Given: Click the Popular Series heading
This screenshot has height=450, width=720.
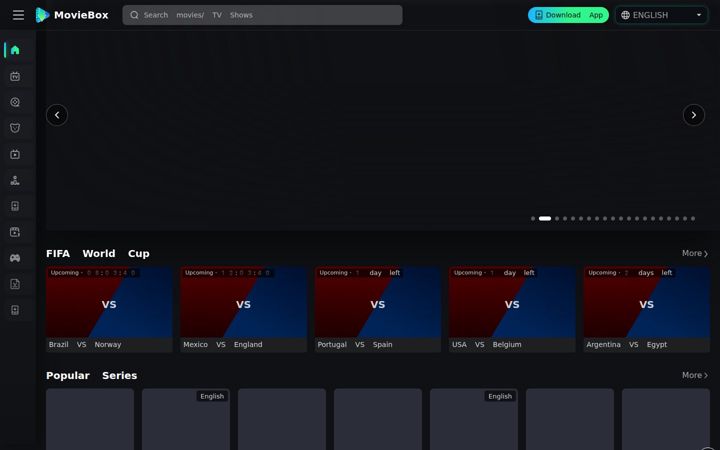Looking at the screenshot, I should (x=91, y=376).
